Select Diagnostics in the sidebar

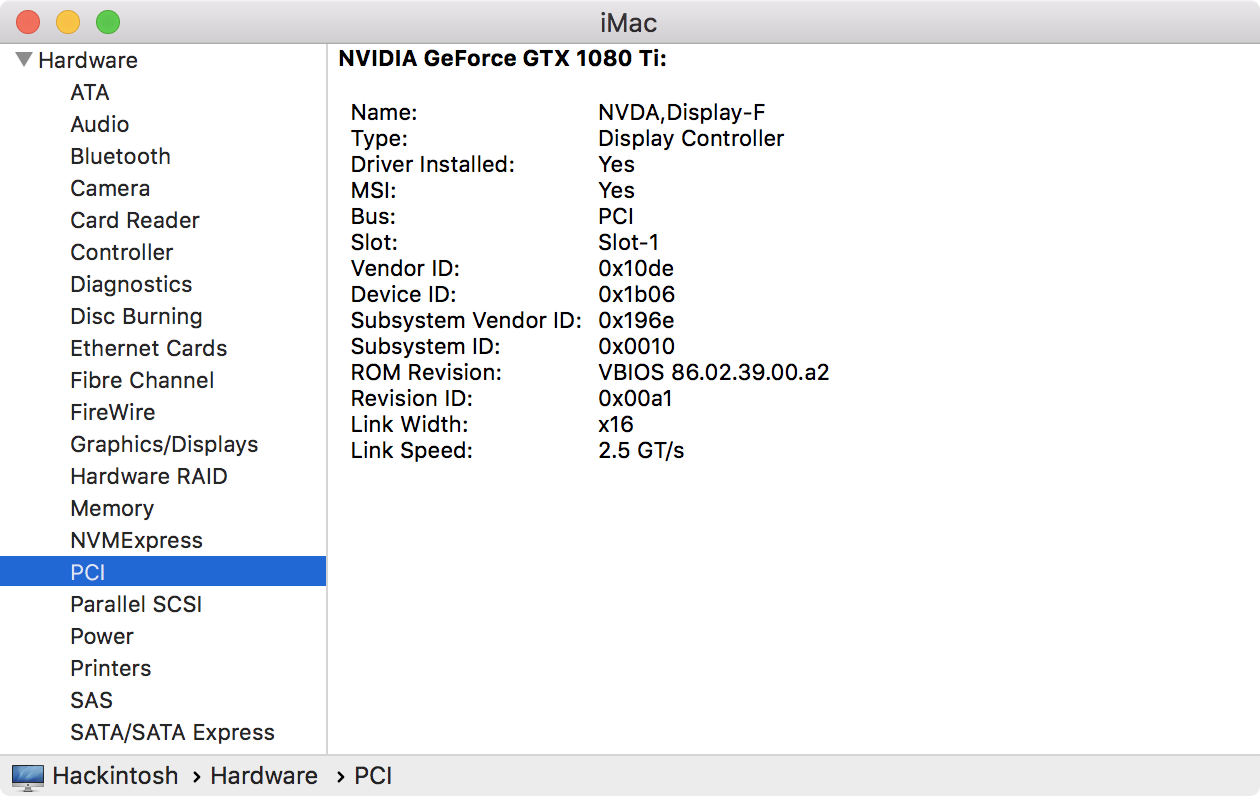[131, 284]
